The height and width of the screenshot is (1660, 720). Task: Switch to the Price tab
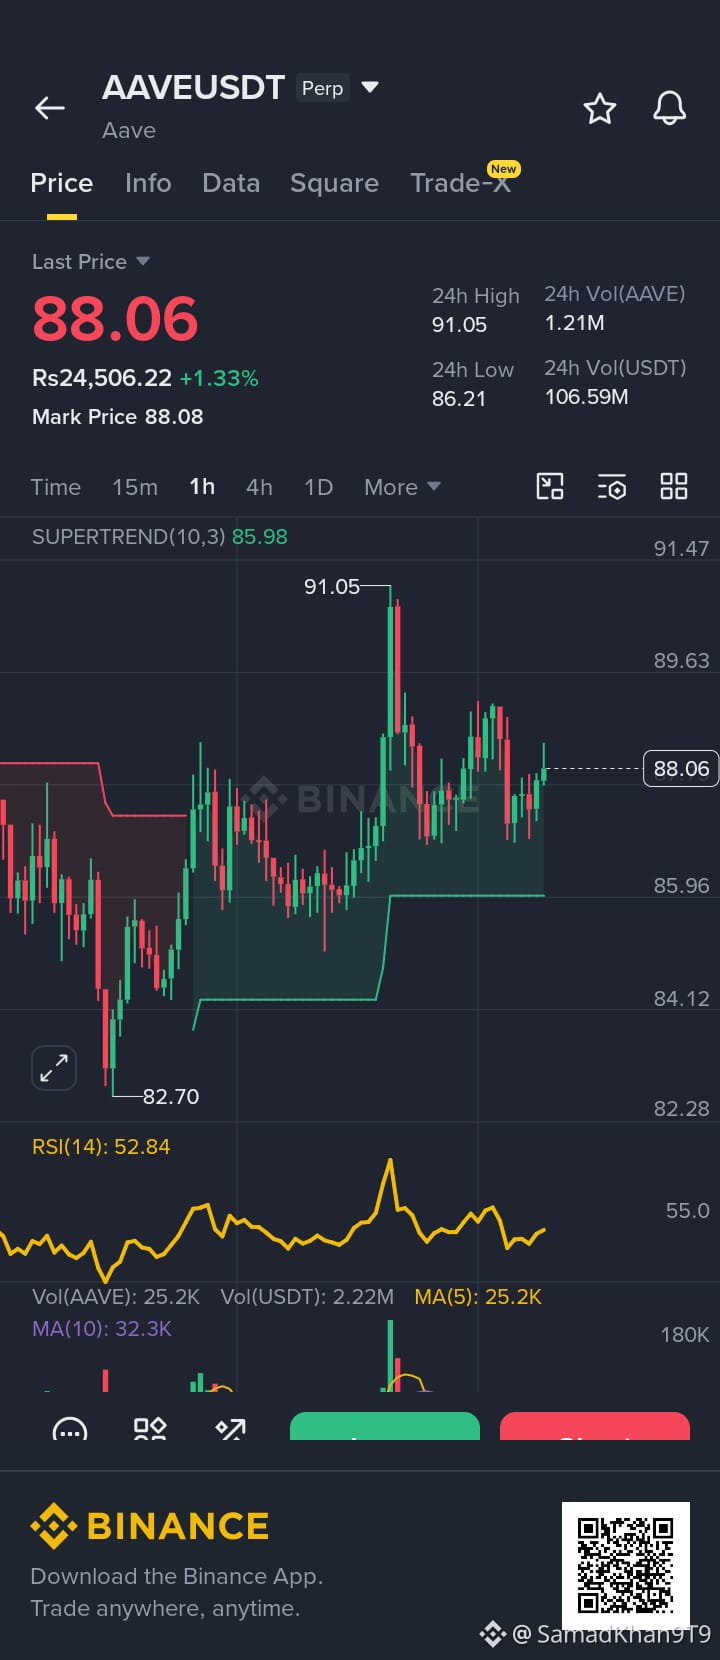pos(61,183)
